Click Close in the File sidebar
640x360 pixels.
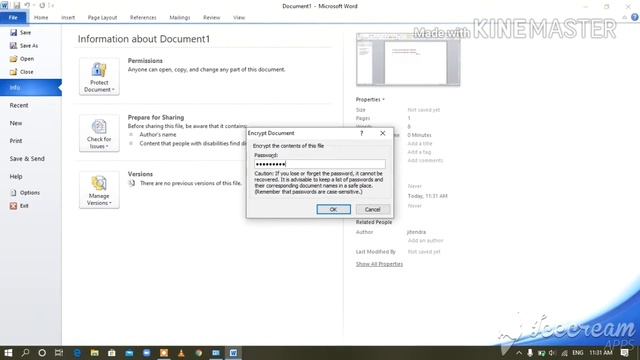click(22, 72)
